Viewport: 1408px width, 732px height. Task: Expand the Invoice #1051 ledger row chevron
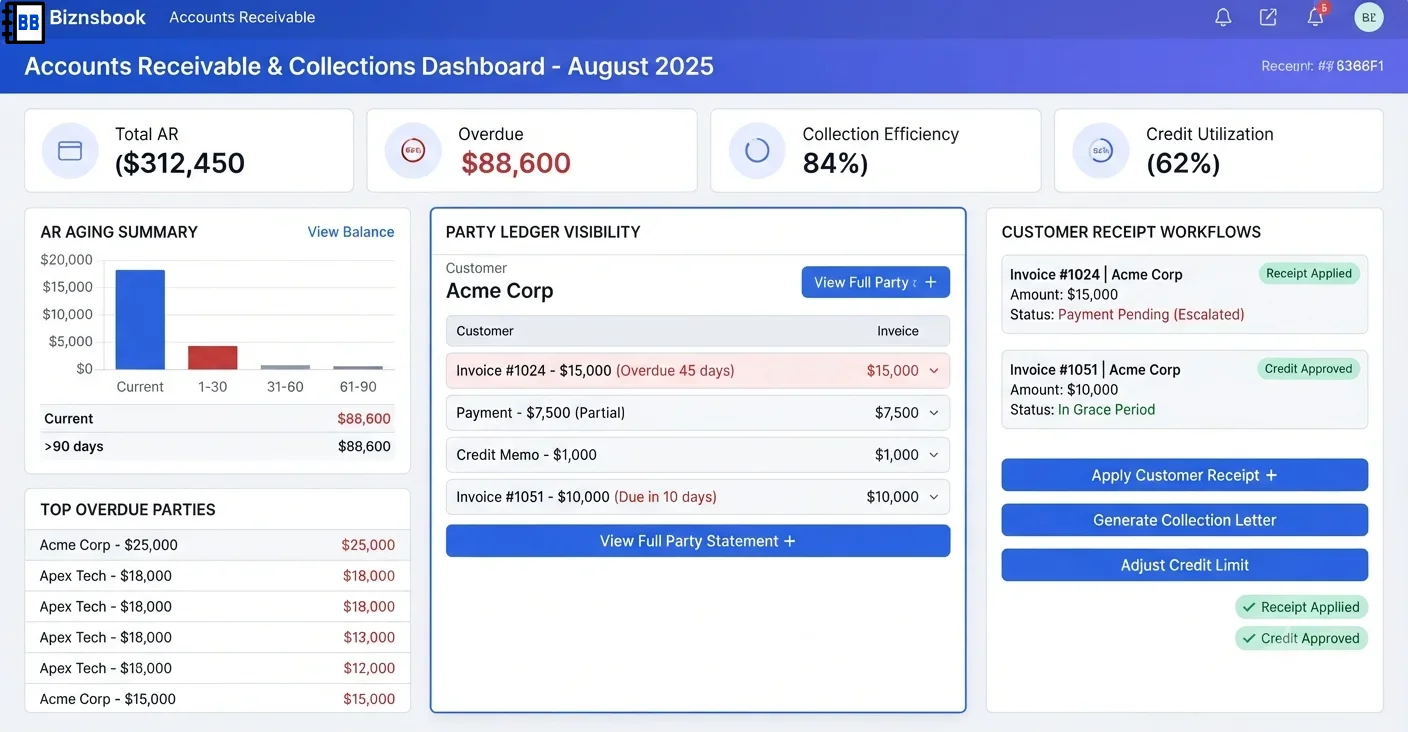click(934, 497)
